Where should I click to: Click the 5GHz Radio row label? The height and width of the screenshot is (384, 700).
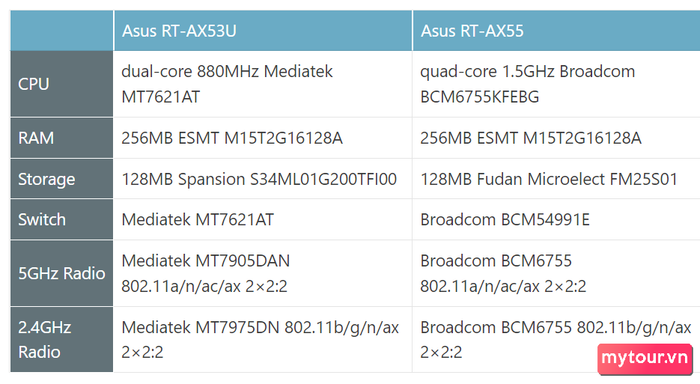point(62,273)
